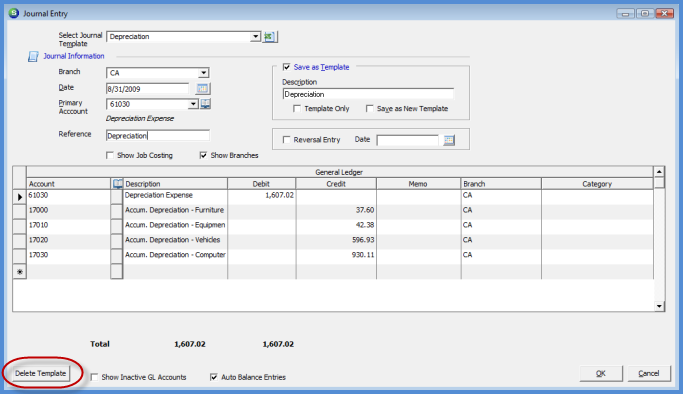Click the Cancel button
The width and height of the screenshot is (683, 394).
coord(649,374)
